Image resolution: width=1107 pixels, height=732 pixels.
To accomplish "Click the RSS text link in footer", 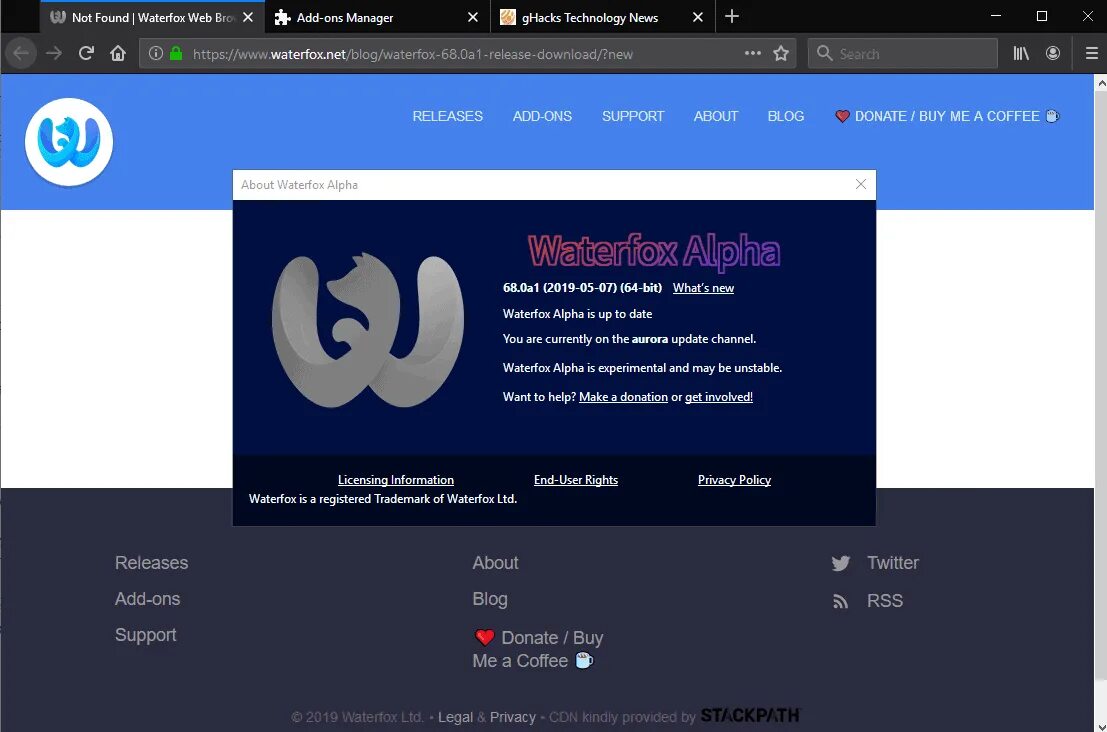I will [x=885, y=601].
